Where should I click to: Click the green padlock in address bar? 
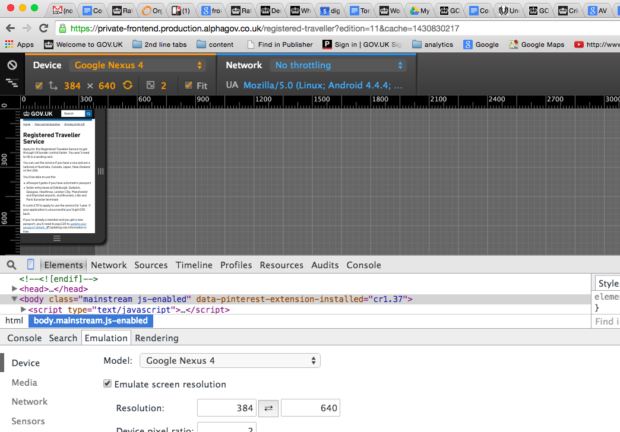(62, 28)
